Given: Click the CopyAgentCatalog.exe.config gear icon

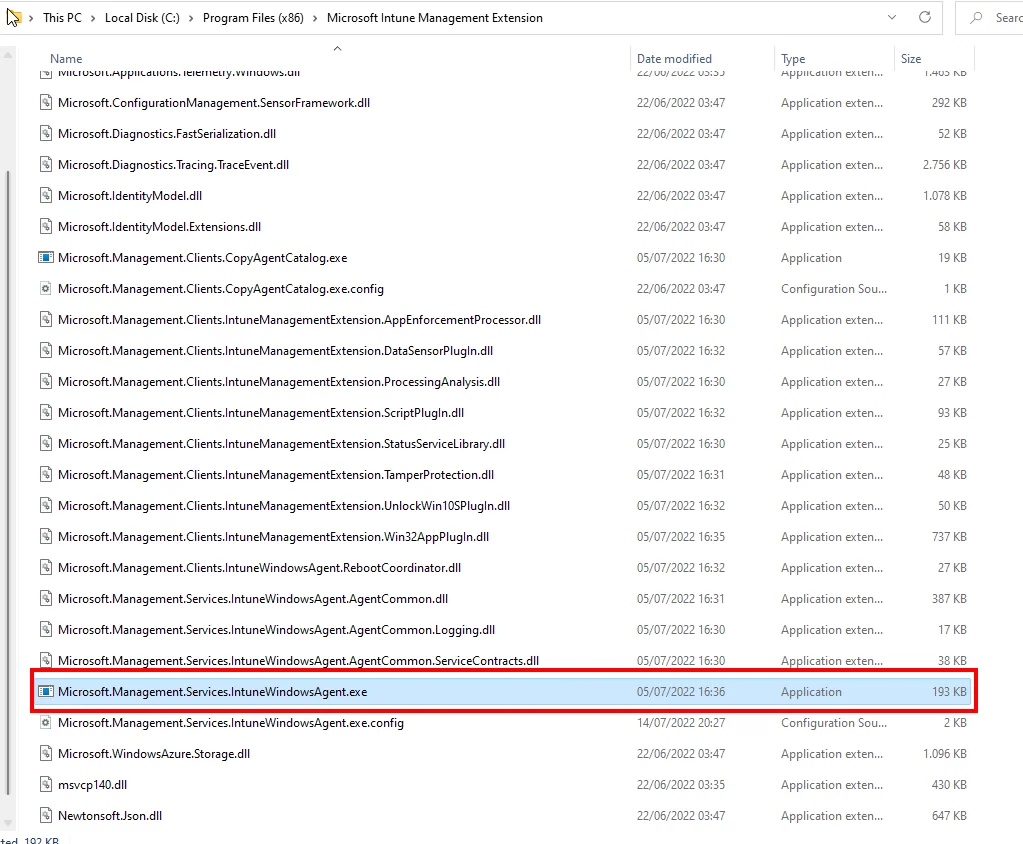Looking at the screenshot, I should point(46,288).
